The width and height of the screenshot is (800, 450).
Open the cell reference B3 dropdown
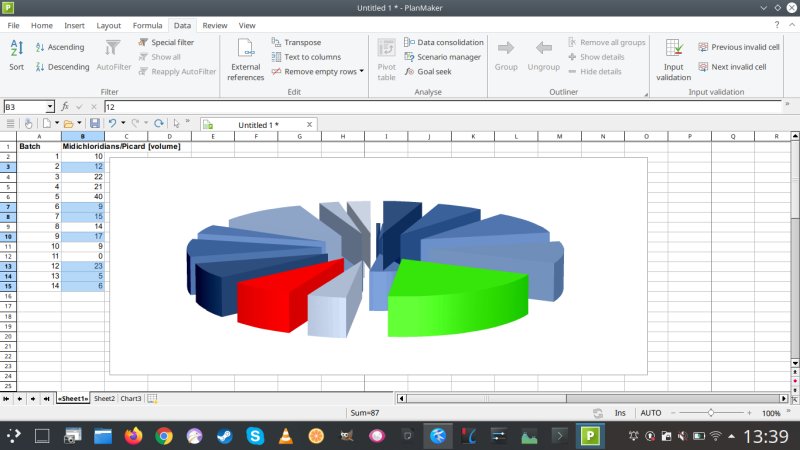pyautogui.click(x=49, y=106)
